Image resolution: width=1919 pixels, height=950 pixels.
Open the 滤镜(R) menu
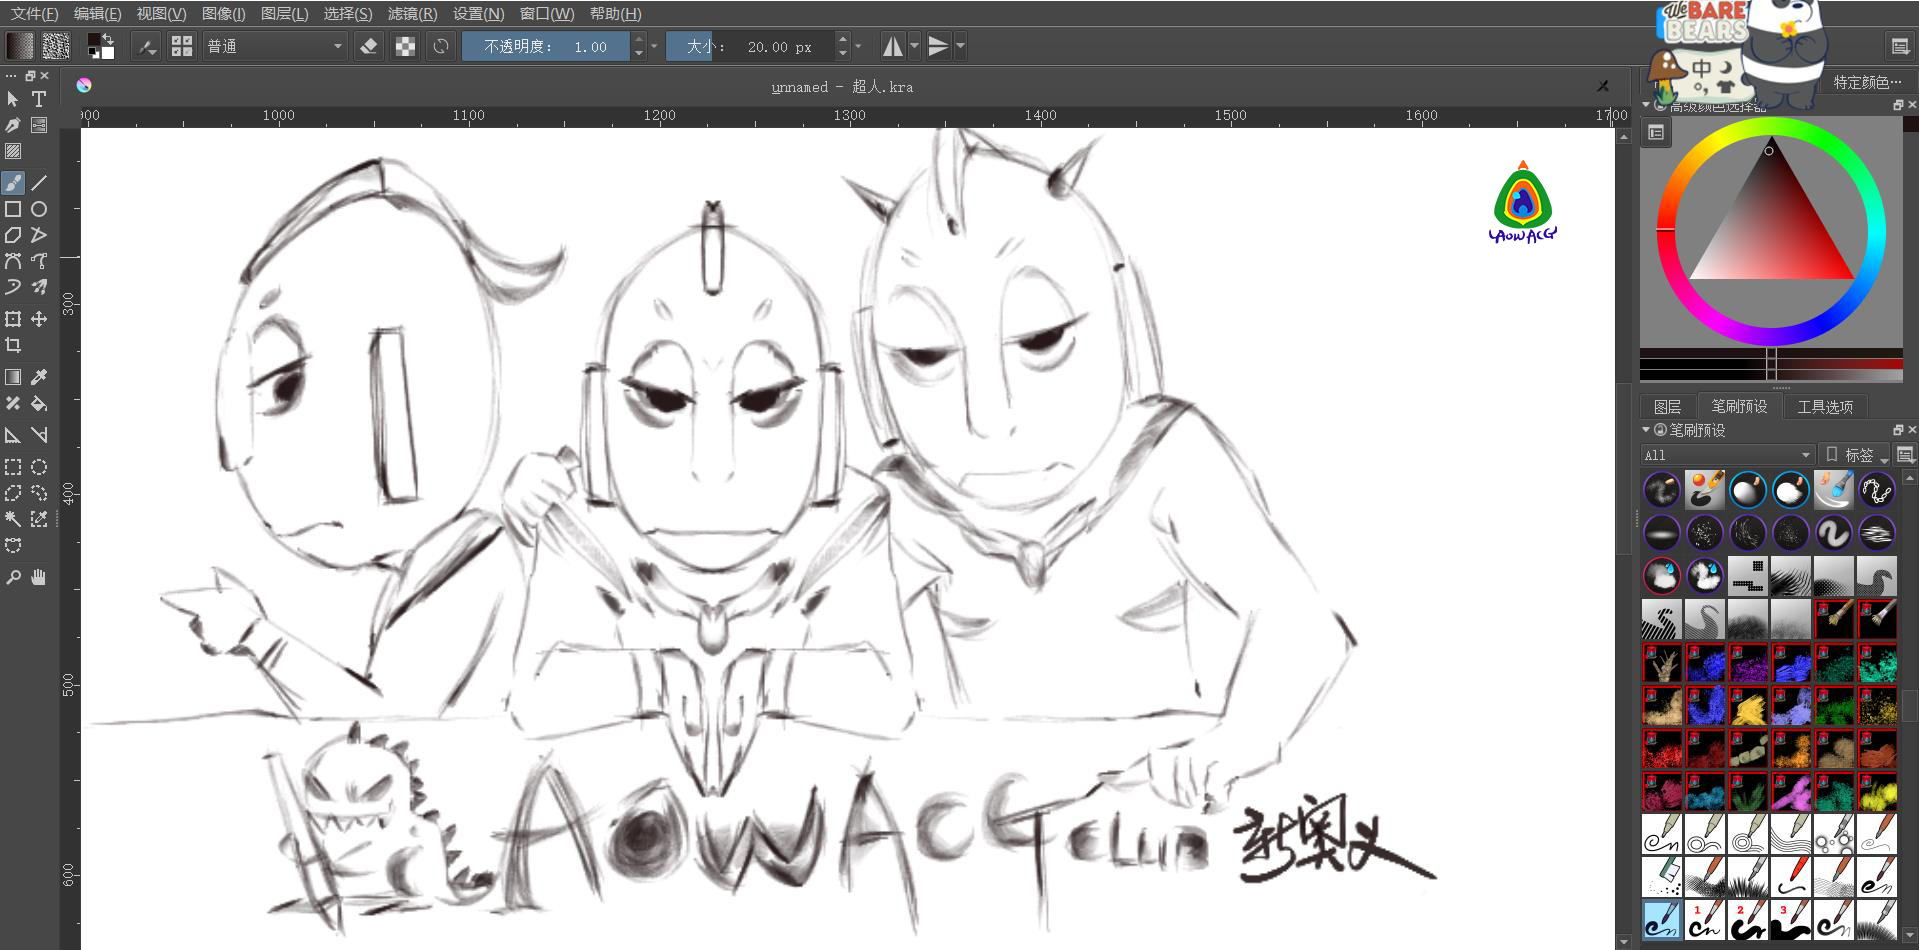click(x=412, y=14)
